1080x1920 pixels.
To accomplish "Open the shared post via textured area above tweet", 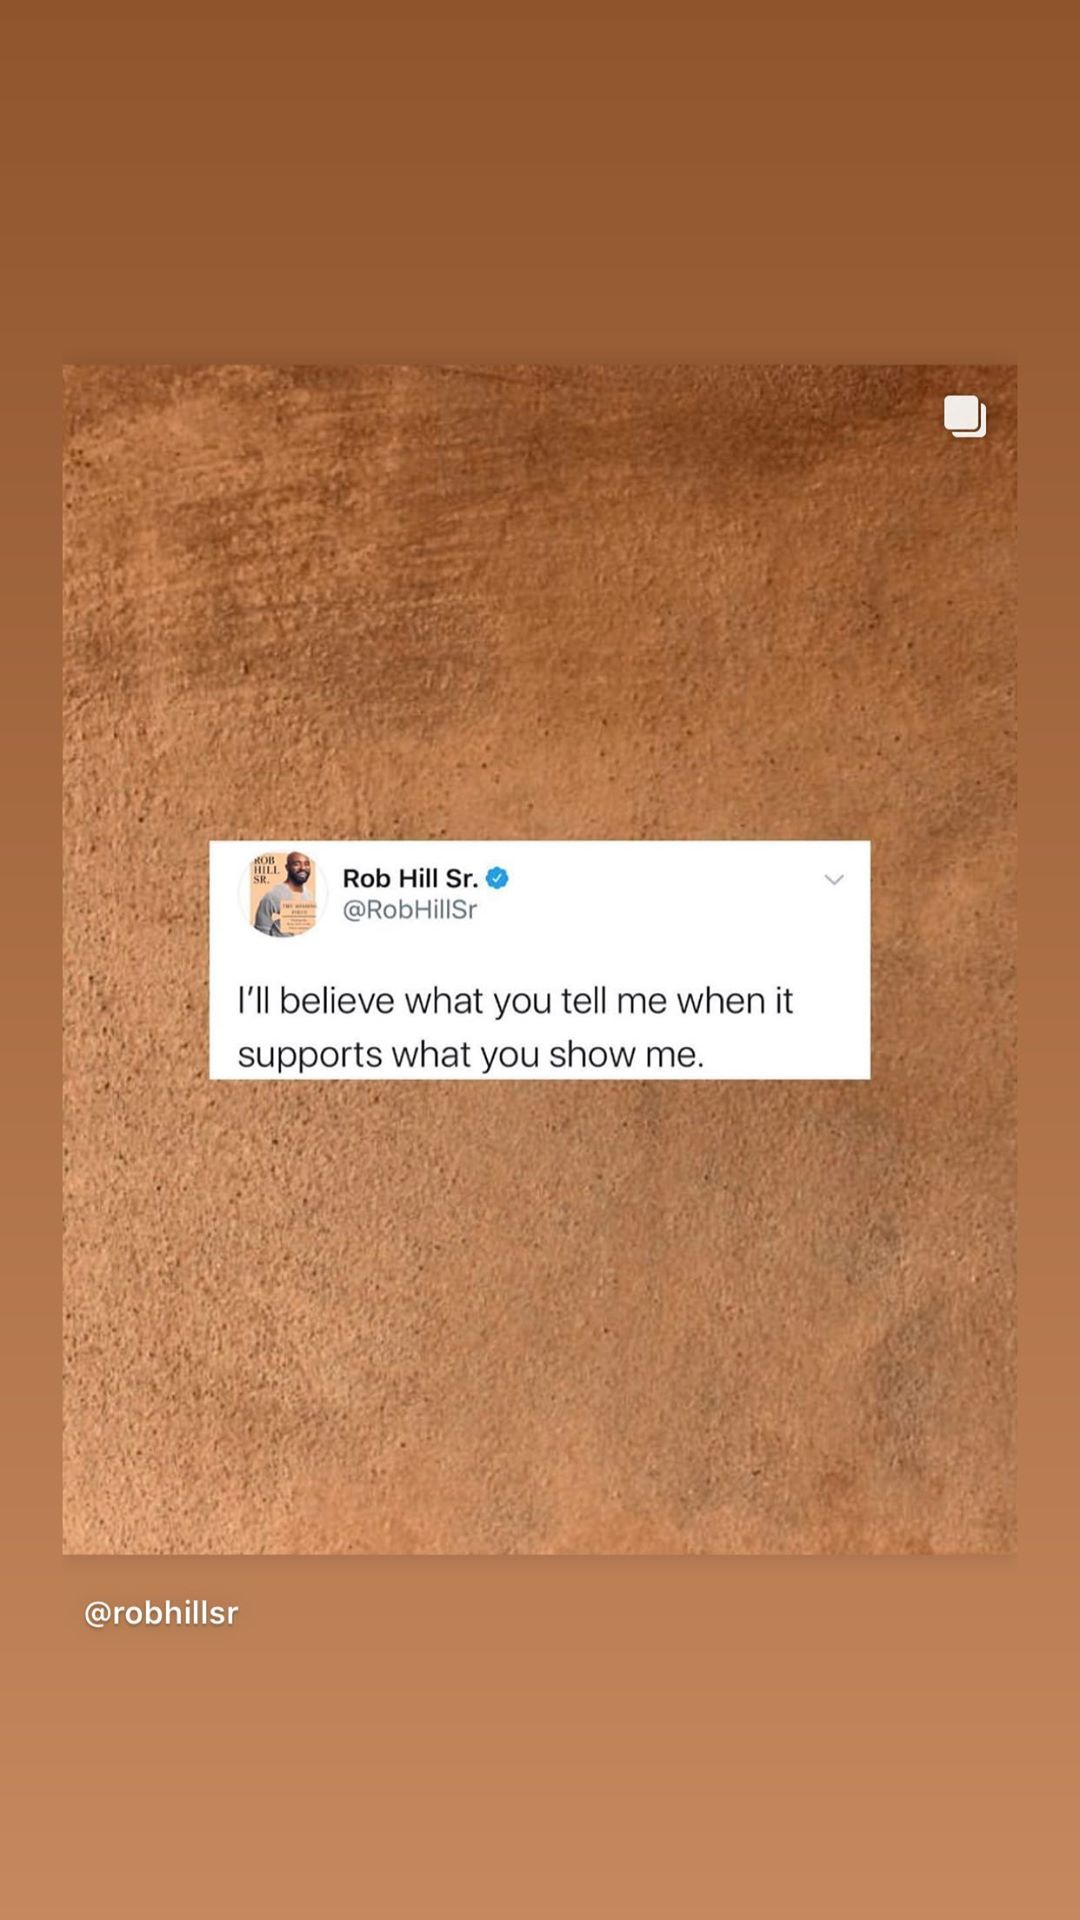I will (540, 602).
